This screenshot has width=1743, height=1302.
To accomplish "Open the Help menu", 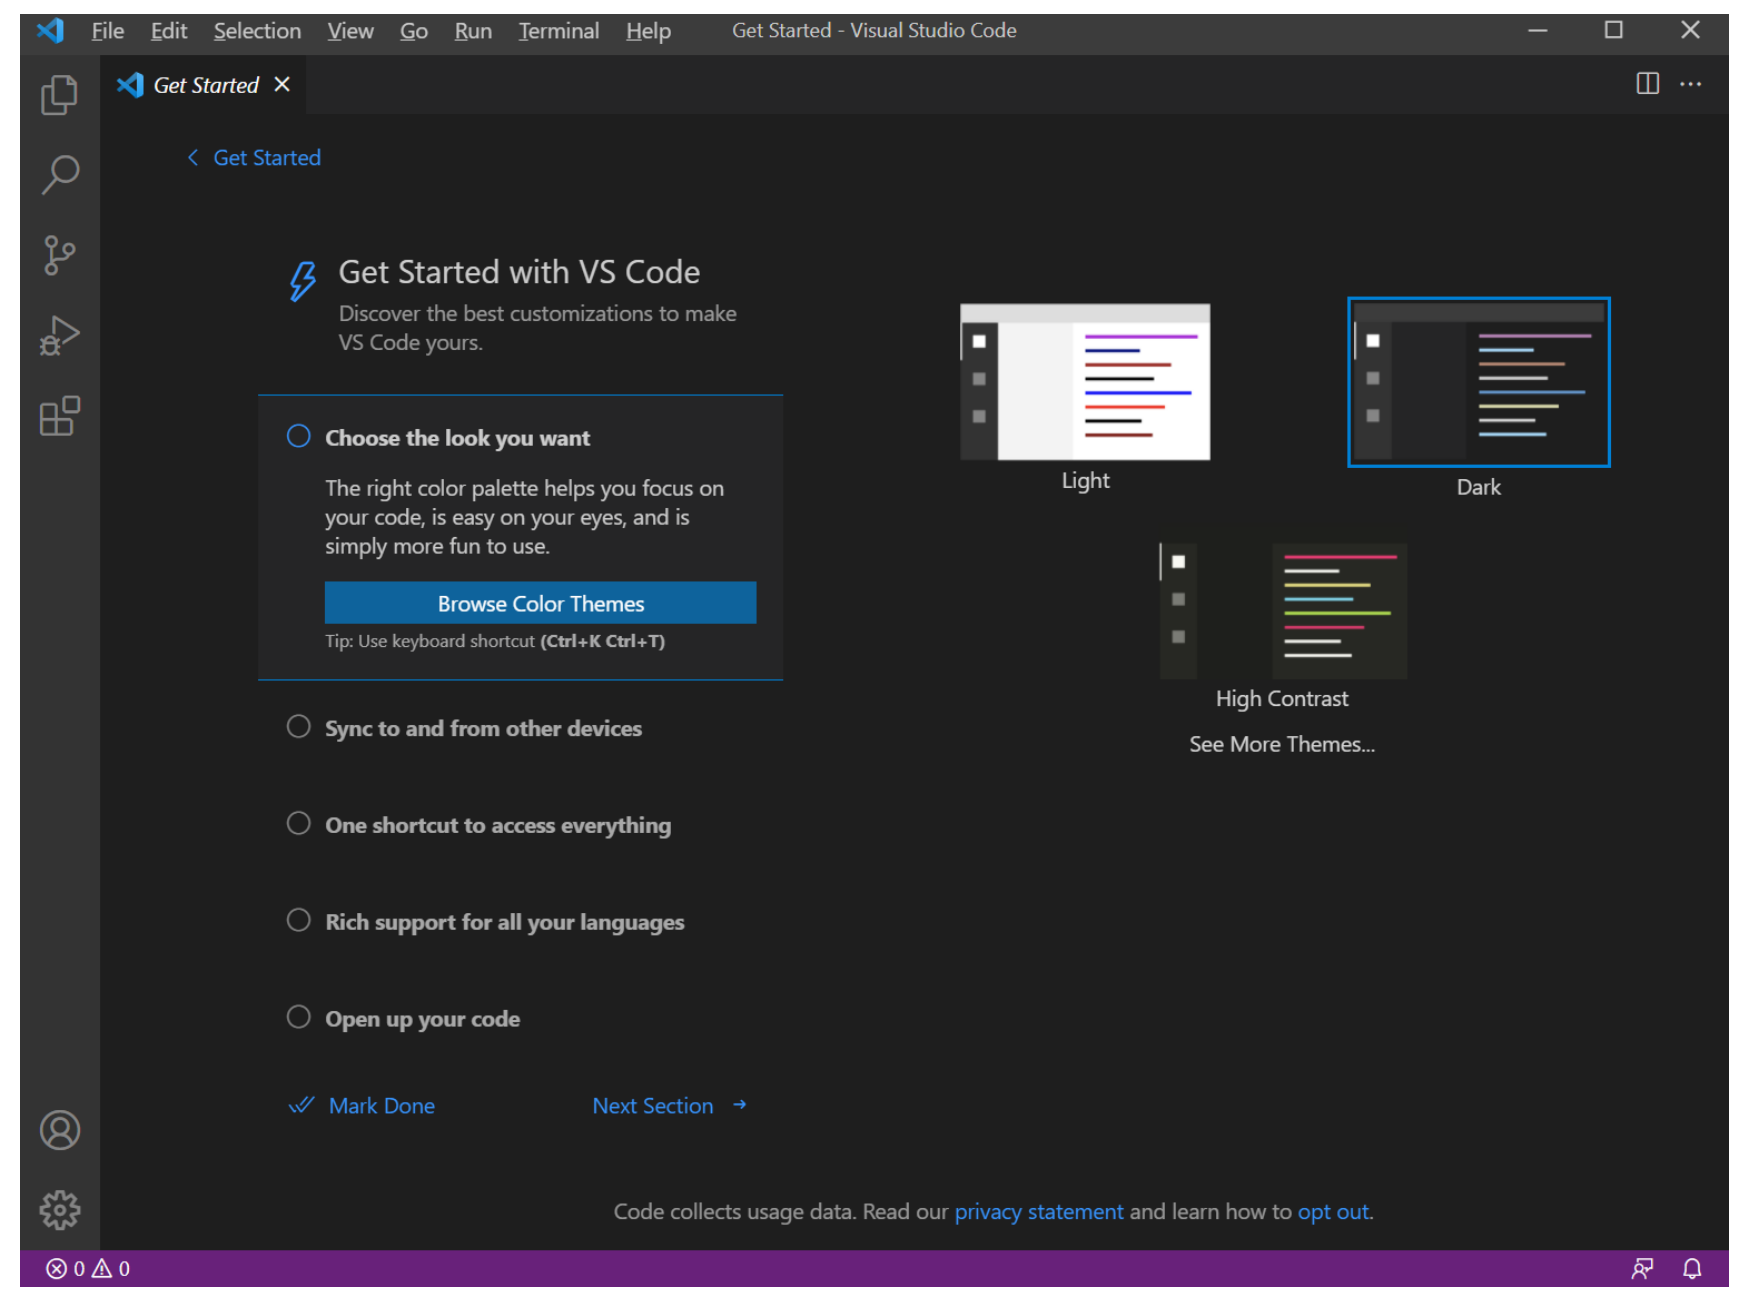I will tap(648, 31).
